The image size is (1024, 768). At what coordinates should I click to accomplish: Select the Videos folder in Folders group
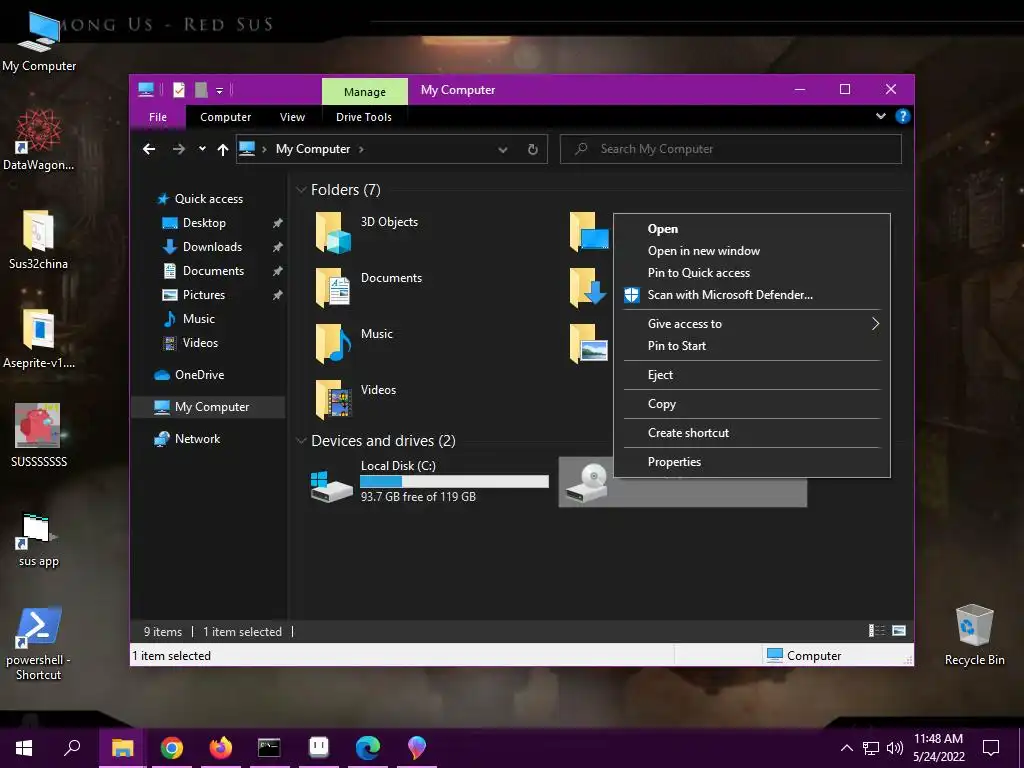coord(355,400)
